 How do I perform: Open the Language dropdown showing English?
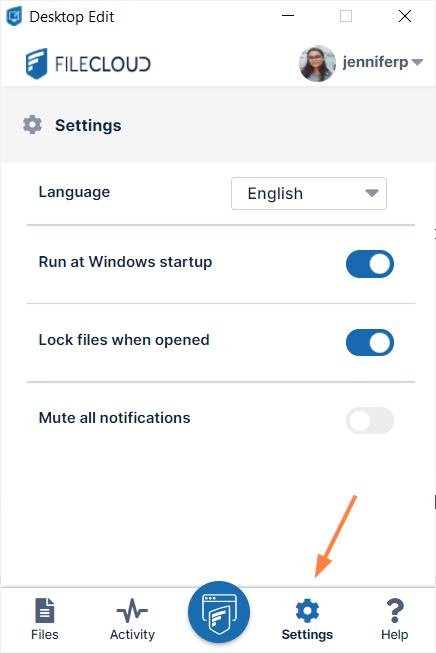point(309,193)
